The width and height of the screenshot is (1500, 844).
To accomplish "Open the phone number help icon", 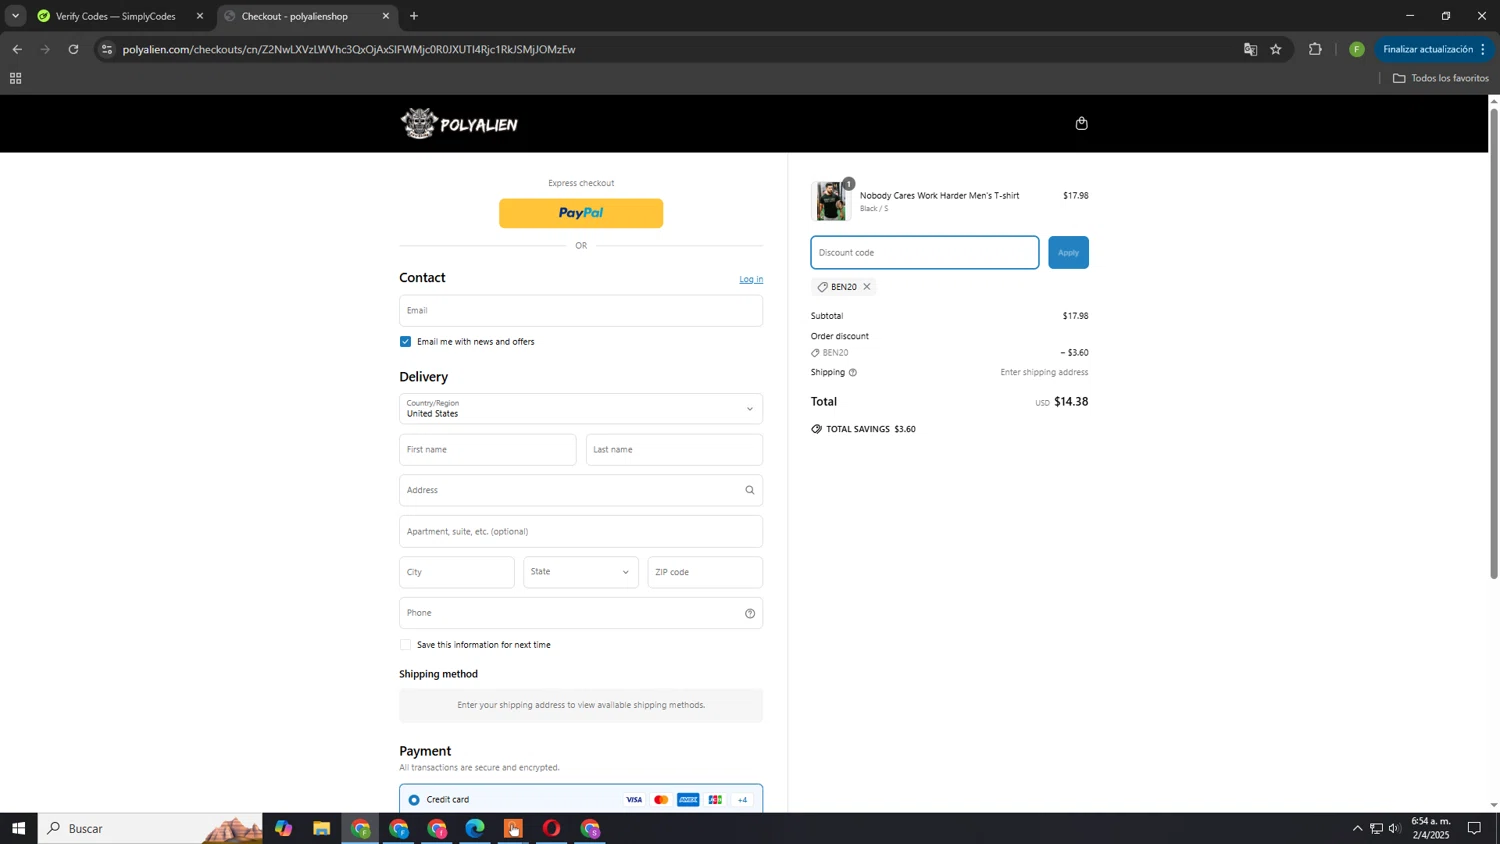I will coord(749,614).
